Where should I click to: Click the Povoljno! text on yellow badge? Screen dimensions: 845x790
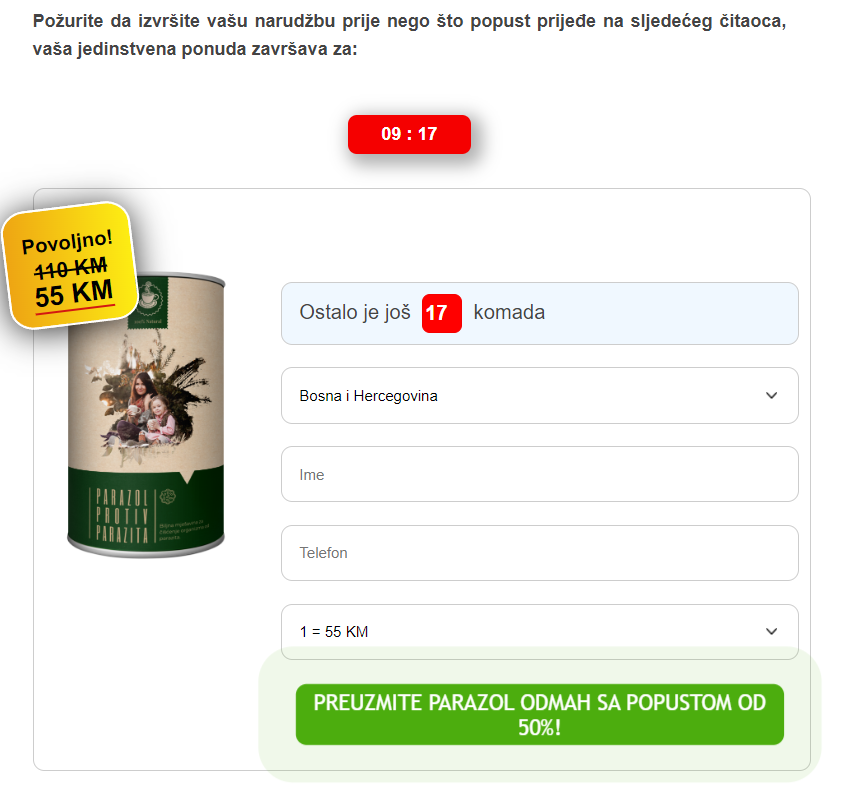point(67,241)
